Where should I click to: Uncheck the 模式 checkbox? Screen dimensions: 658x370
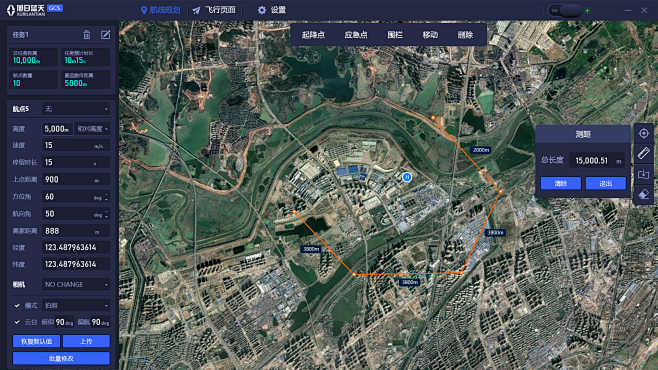click(x=17, y=305)
